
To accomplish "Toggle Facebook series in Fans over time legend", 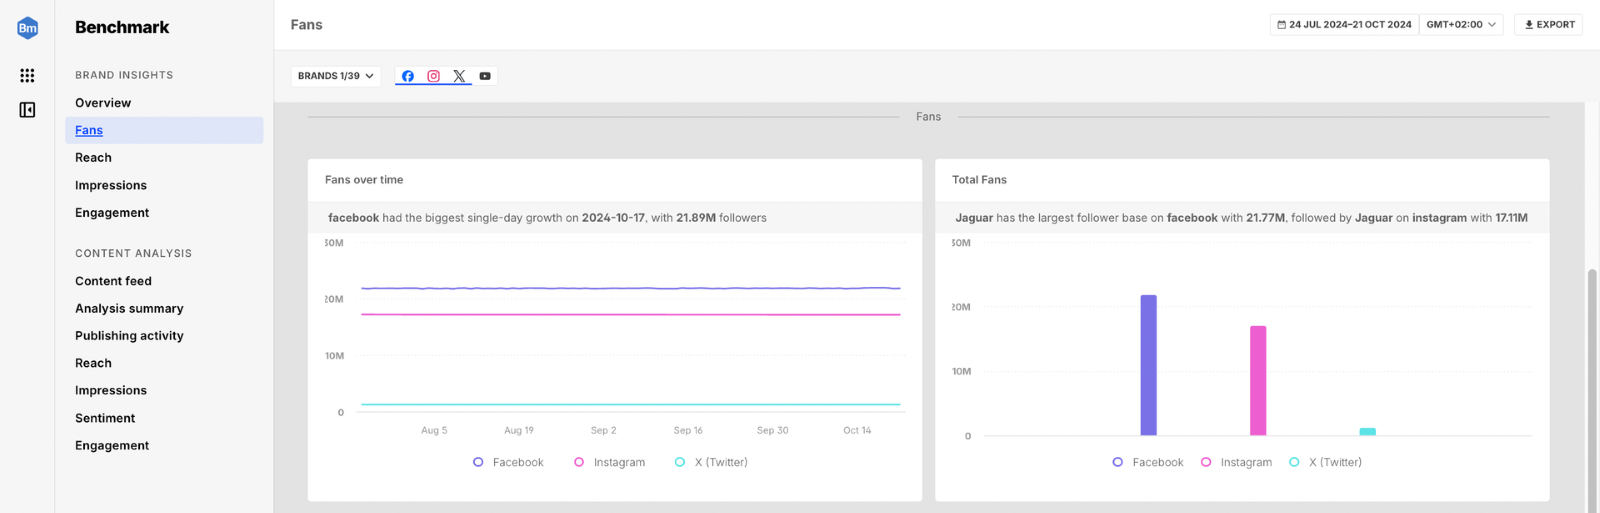I will (508, 462).
